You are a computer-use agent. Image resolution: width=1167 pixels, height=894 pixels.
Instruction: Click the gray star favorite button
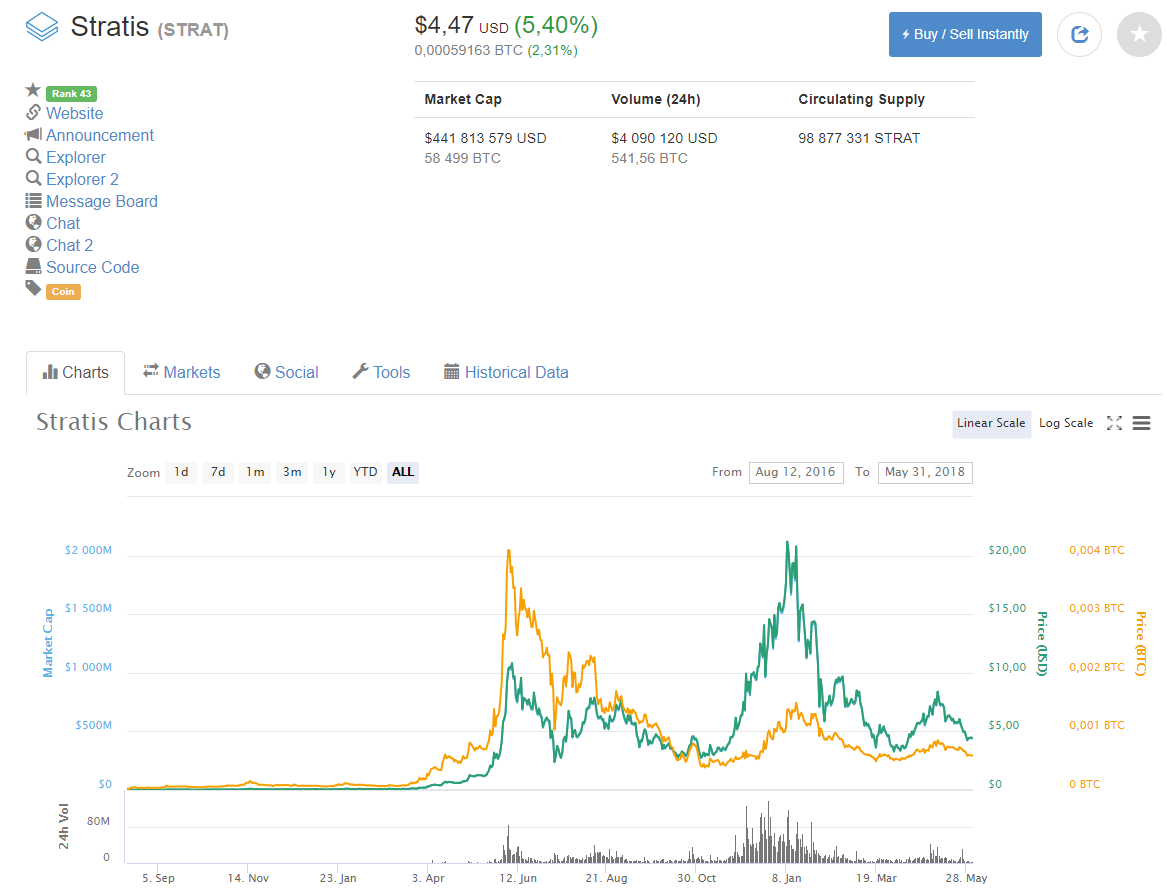point(1139,34)
